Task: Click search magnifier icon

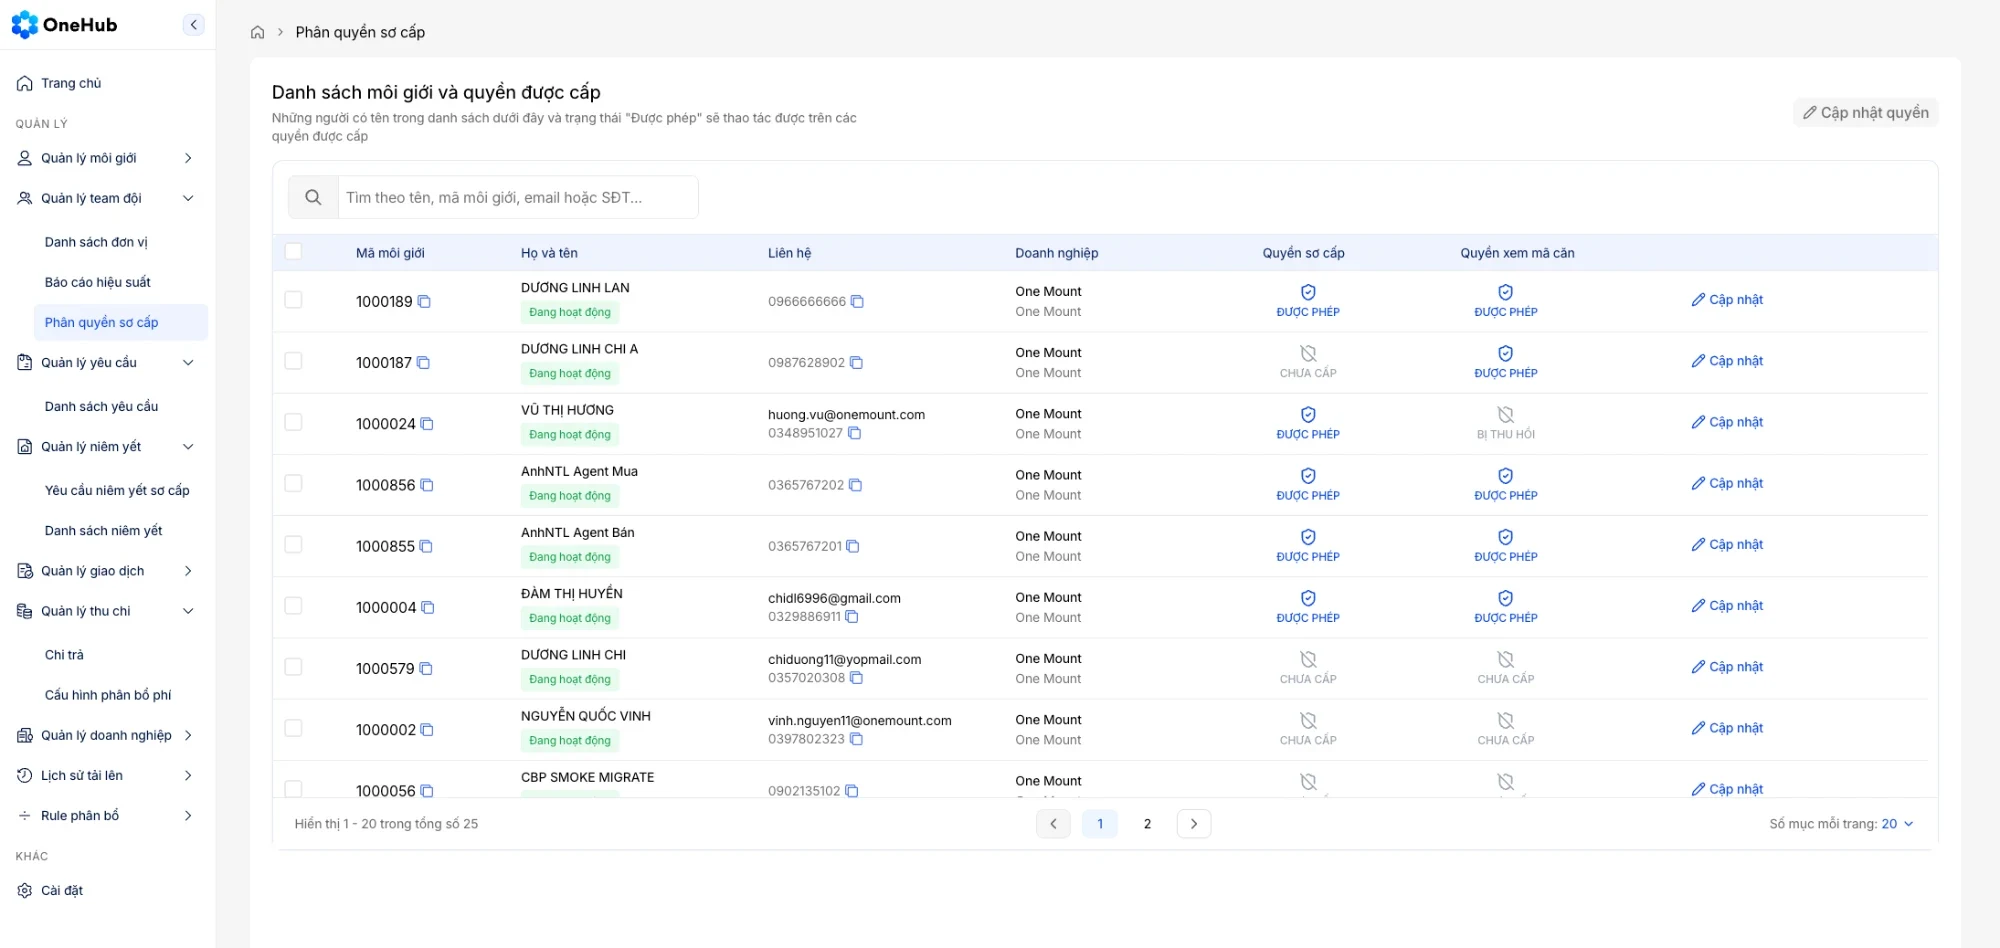Action: [x=313, y=197]
